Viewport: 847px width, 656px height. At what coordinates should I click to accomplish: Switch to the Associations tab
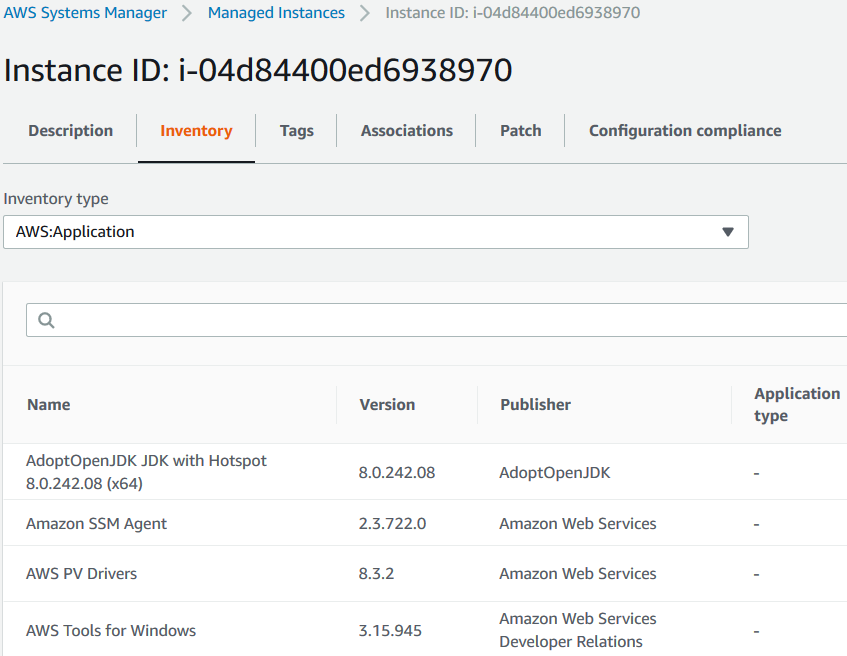click(407, 131)
